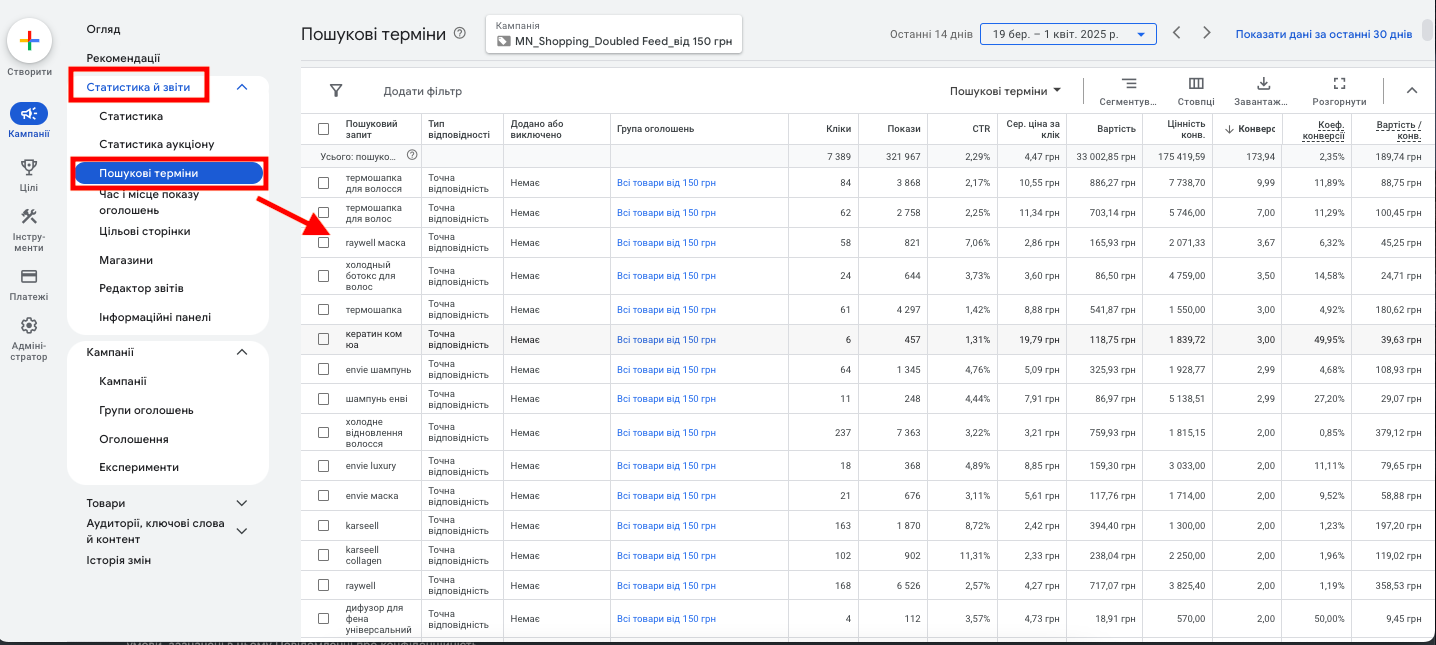1436x645 pixels.
Task: Add a filter via Додати фільтр field
Action: (x=423, y=91)
